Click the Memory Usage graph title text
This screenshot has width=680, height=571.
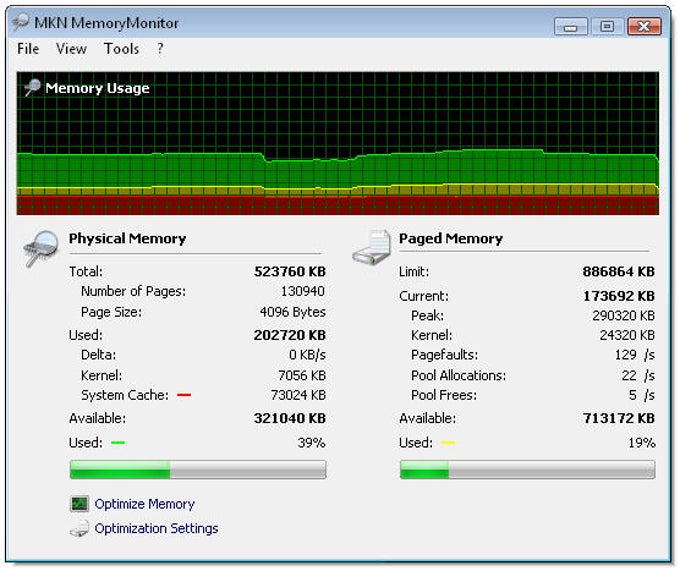tap(98, 88)
